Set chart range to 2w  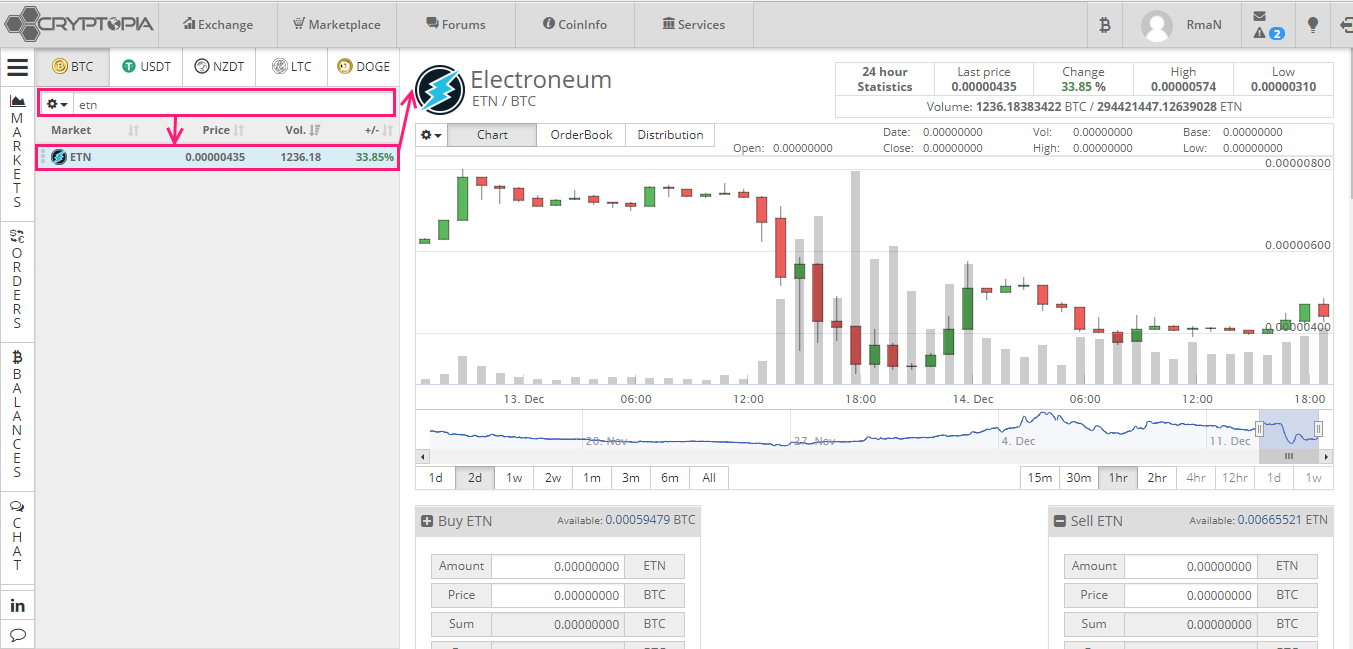pyautogui.click(x=553, y=478)
